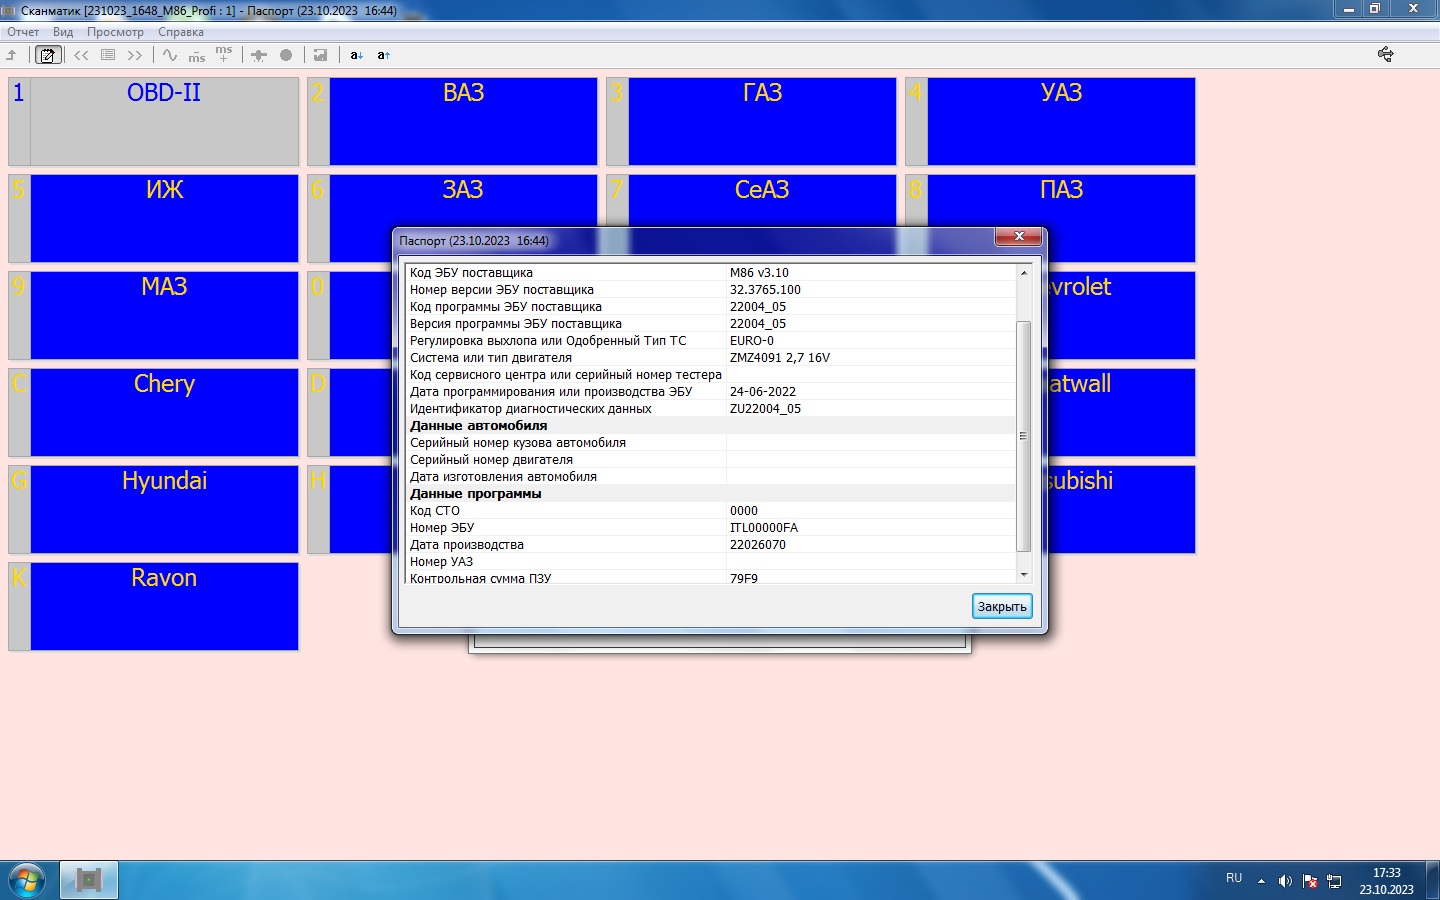Click the connection icon at toolbar right
Image resolution: width=1440 pixels, height=900 pixels.
[x=1385, y=54]
